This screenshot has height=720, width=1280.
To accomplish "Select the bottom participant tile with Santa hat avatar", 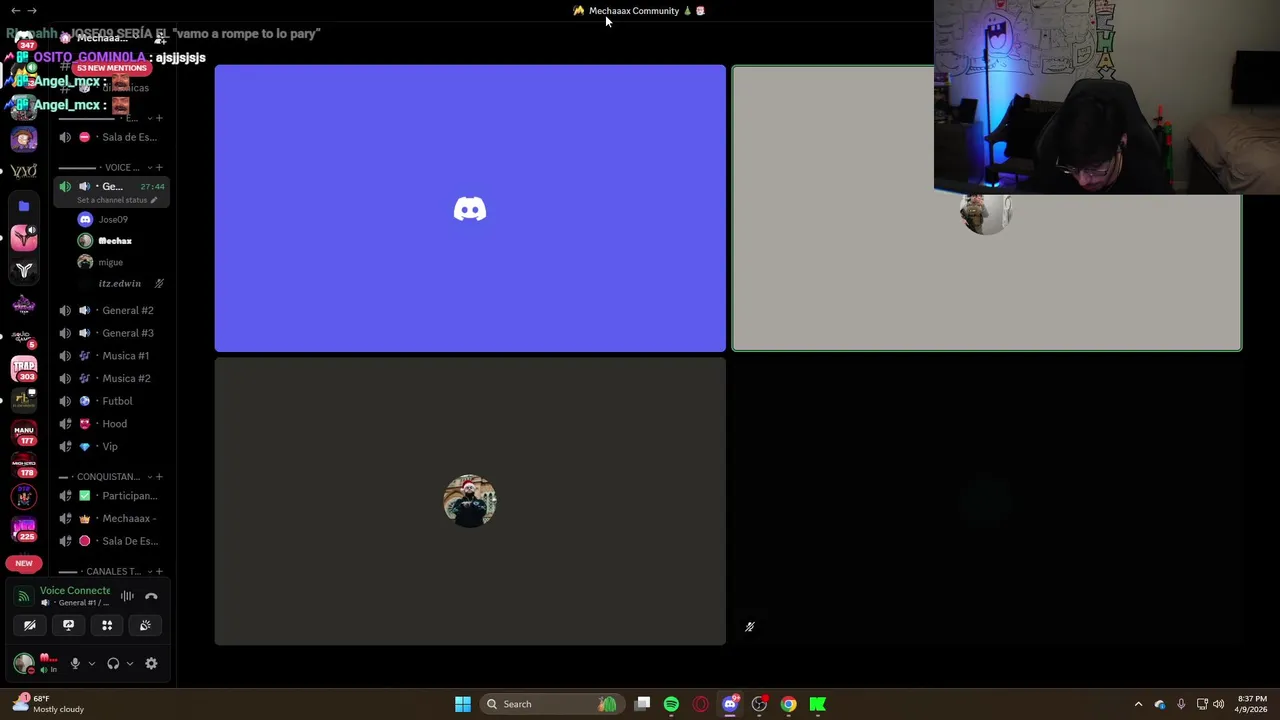I will 470,501.
